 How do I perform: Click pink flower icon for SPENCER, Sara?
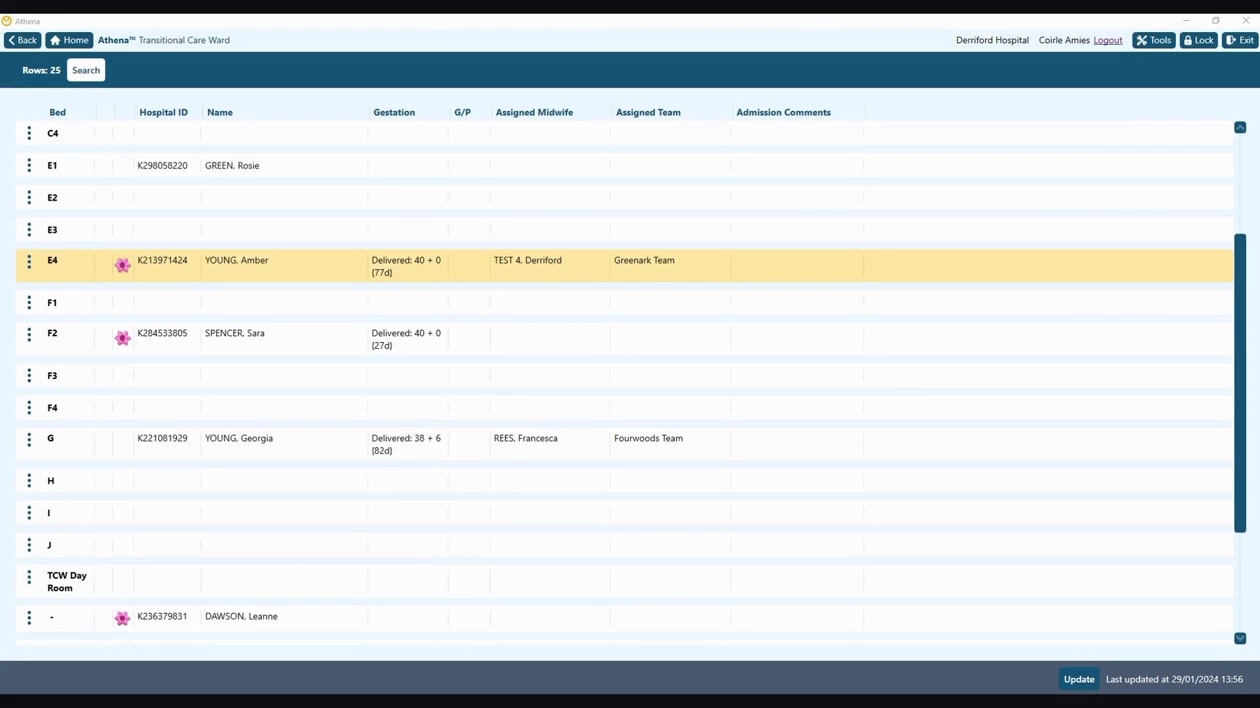(122, 338)
